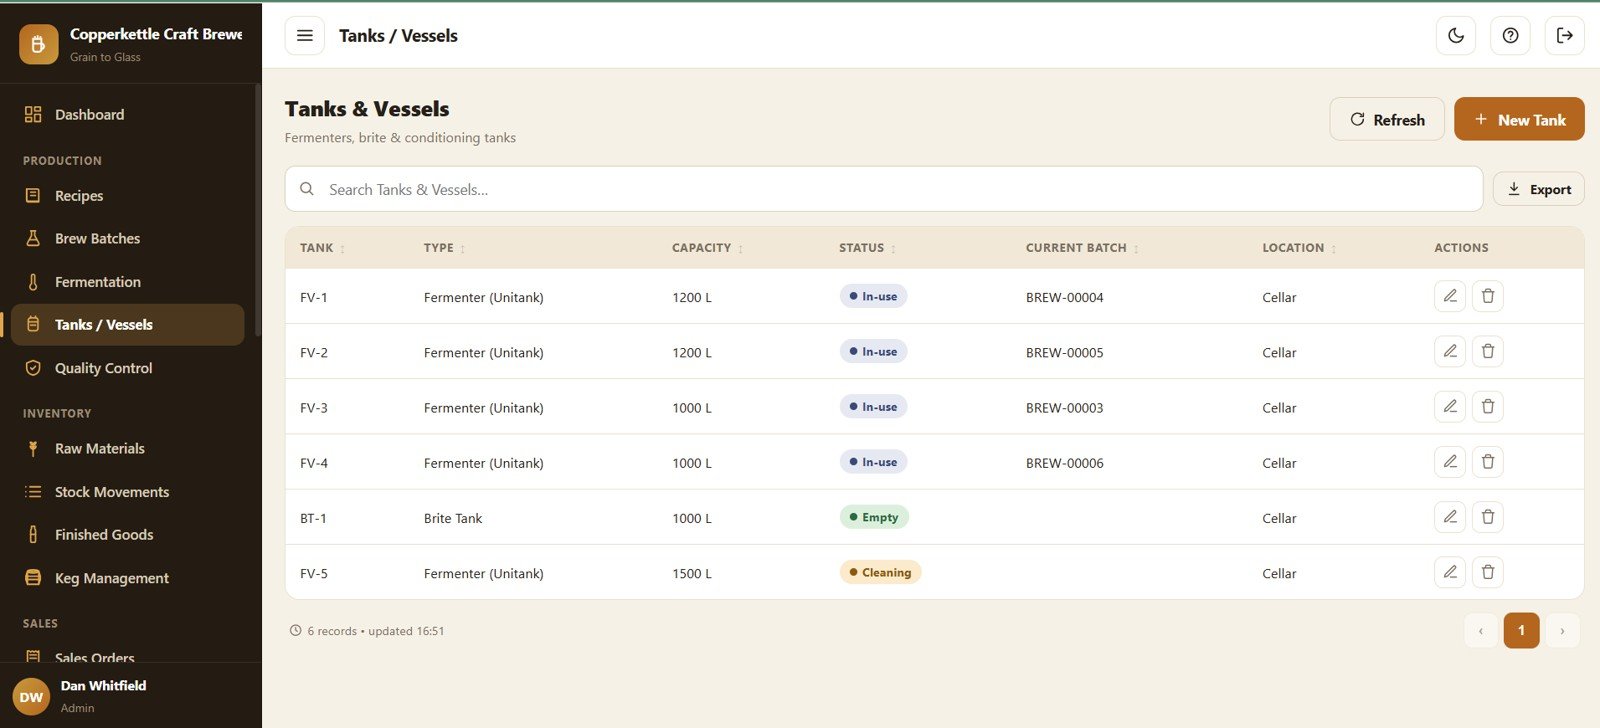This screenshot has height=728, width=1600.
Task: Click the '6 records • updated 16:51' status text
Action: tap(376, 631)
